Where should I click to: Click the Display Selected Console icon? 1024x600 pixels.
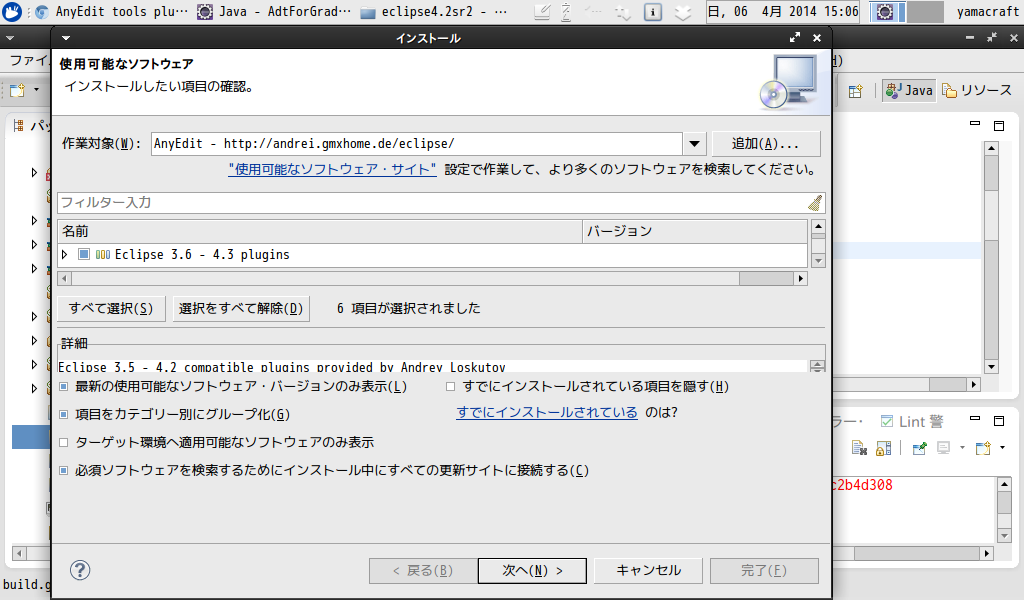coord(943,448)
